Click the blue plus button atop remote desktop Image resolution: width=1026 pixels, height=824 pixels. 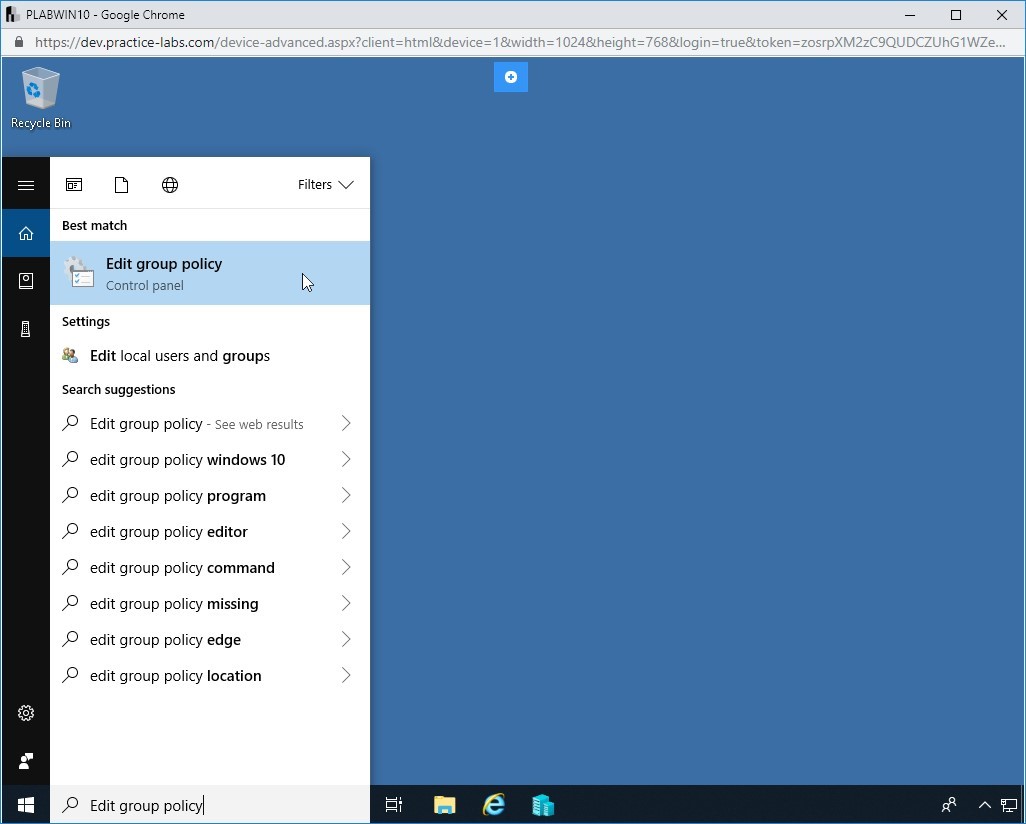click(511, 77)
